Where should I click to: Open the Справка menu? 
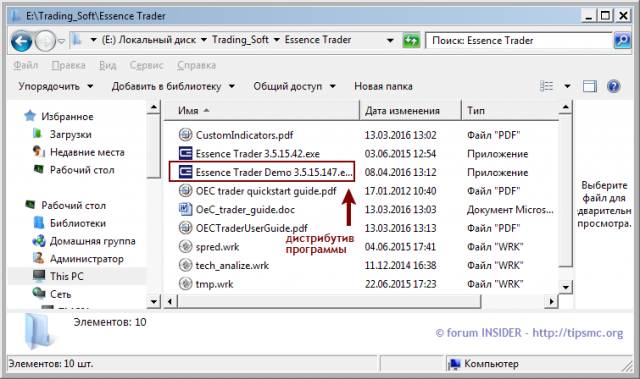[196, 65]
